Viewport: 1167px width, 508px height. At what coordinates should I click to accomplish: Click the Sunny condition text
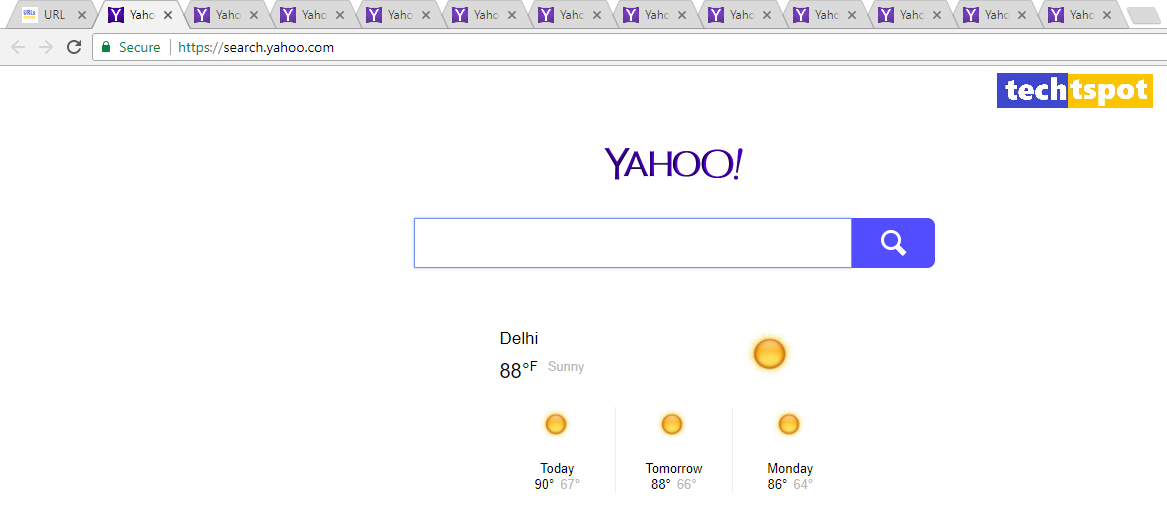(x=566, y=367)
